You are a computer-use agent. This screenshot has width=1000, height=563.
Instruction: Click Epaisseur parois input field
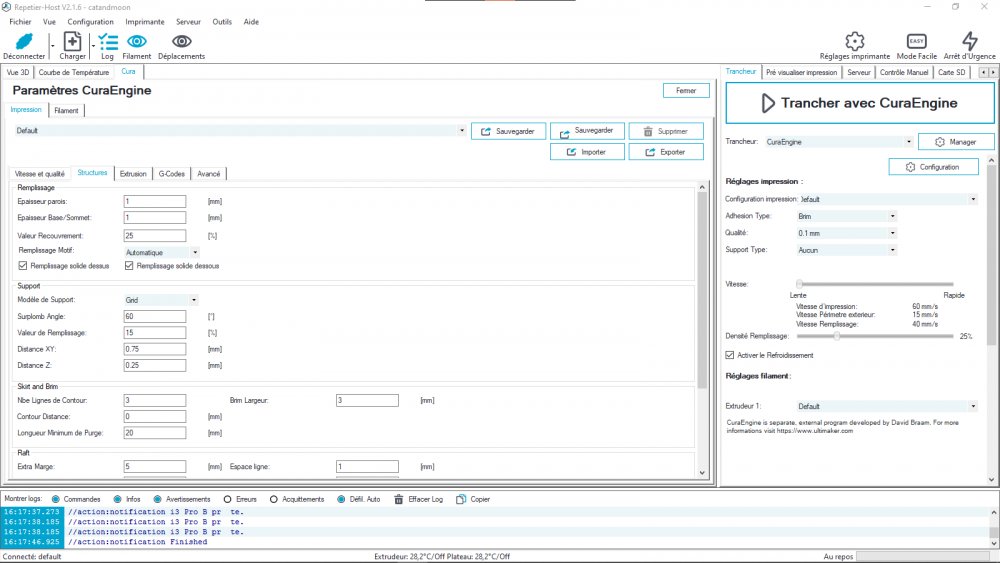pos(155,201)
